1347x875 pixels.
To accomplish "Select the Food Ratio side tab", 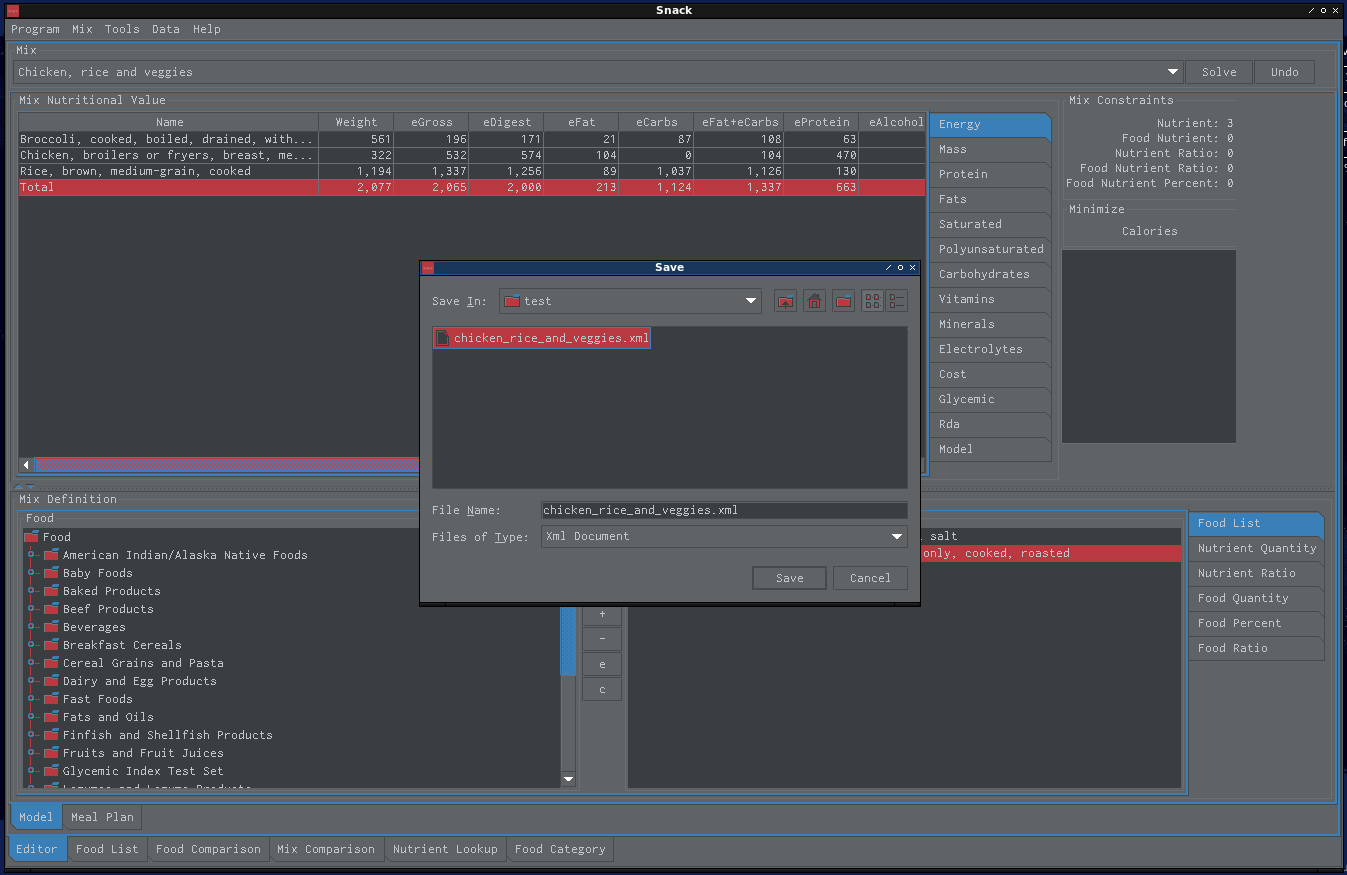I will (x=1257, y=648).
